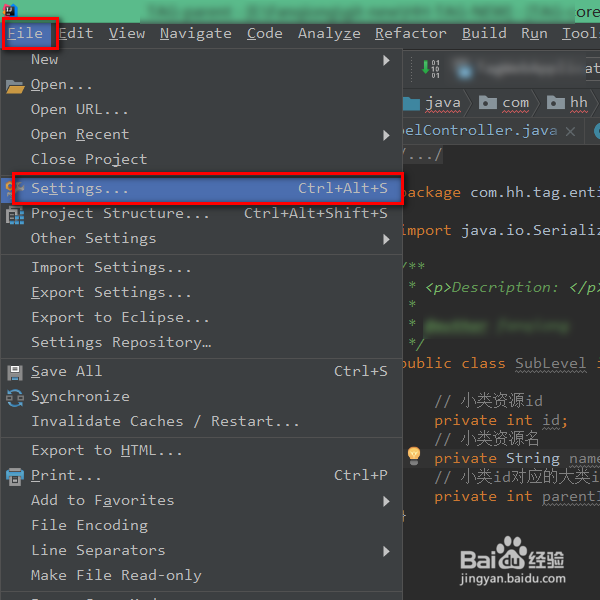The width and height of the screenshot is (600, 600).
Task: Select Open URL... menu entry
Action: (x=201, y=110)
